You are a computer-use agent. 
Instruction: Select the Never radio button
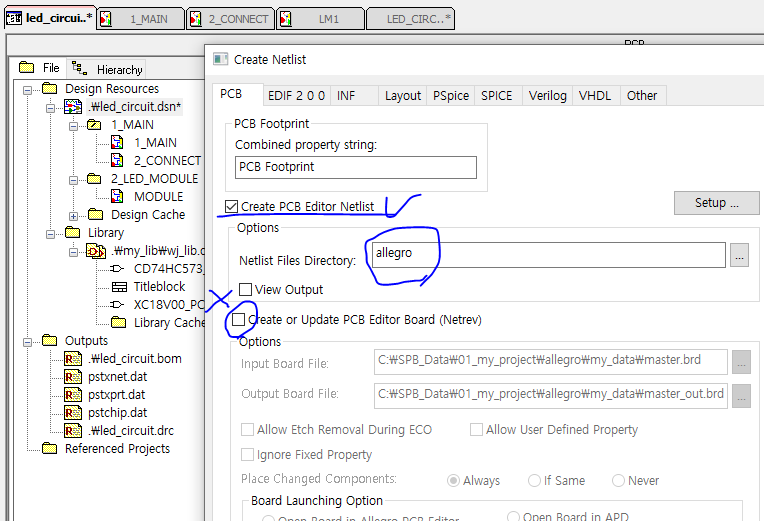[618, 481]
